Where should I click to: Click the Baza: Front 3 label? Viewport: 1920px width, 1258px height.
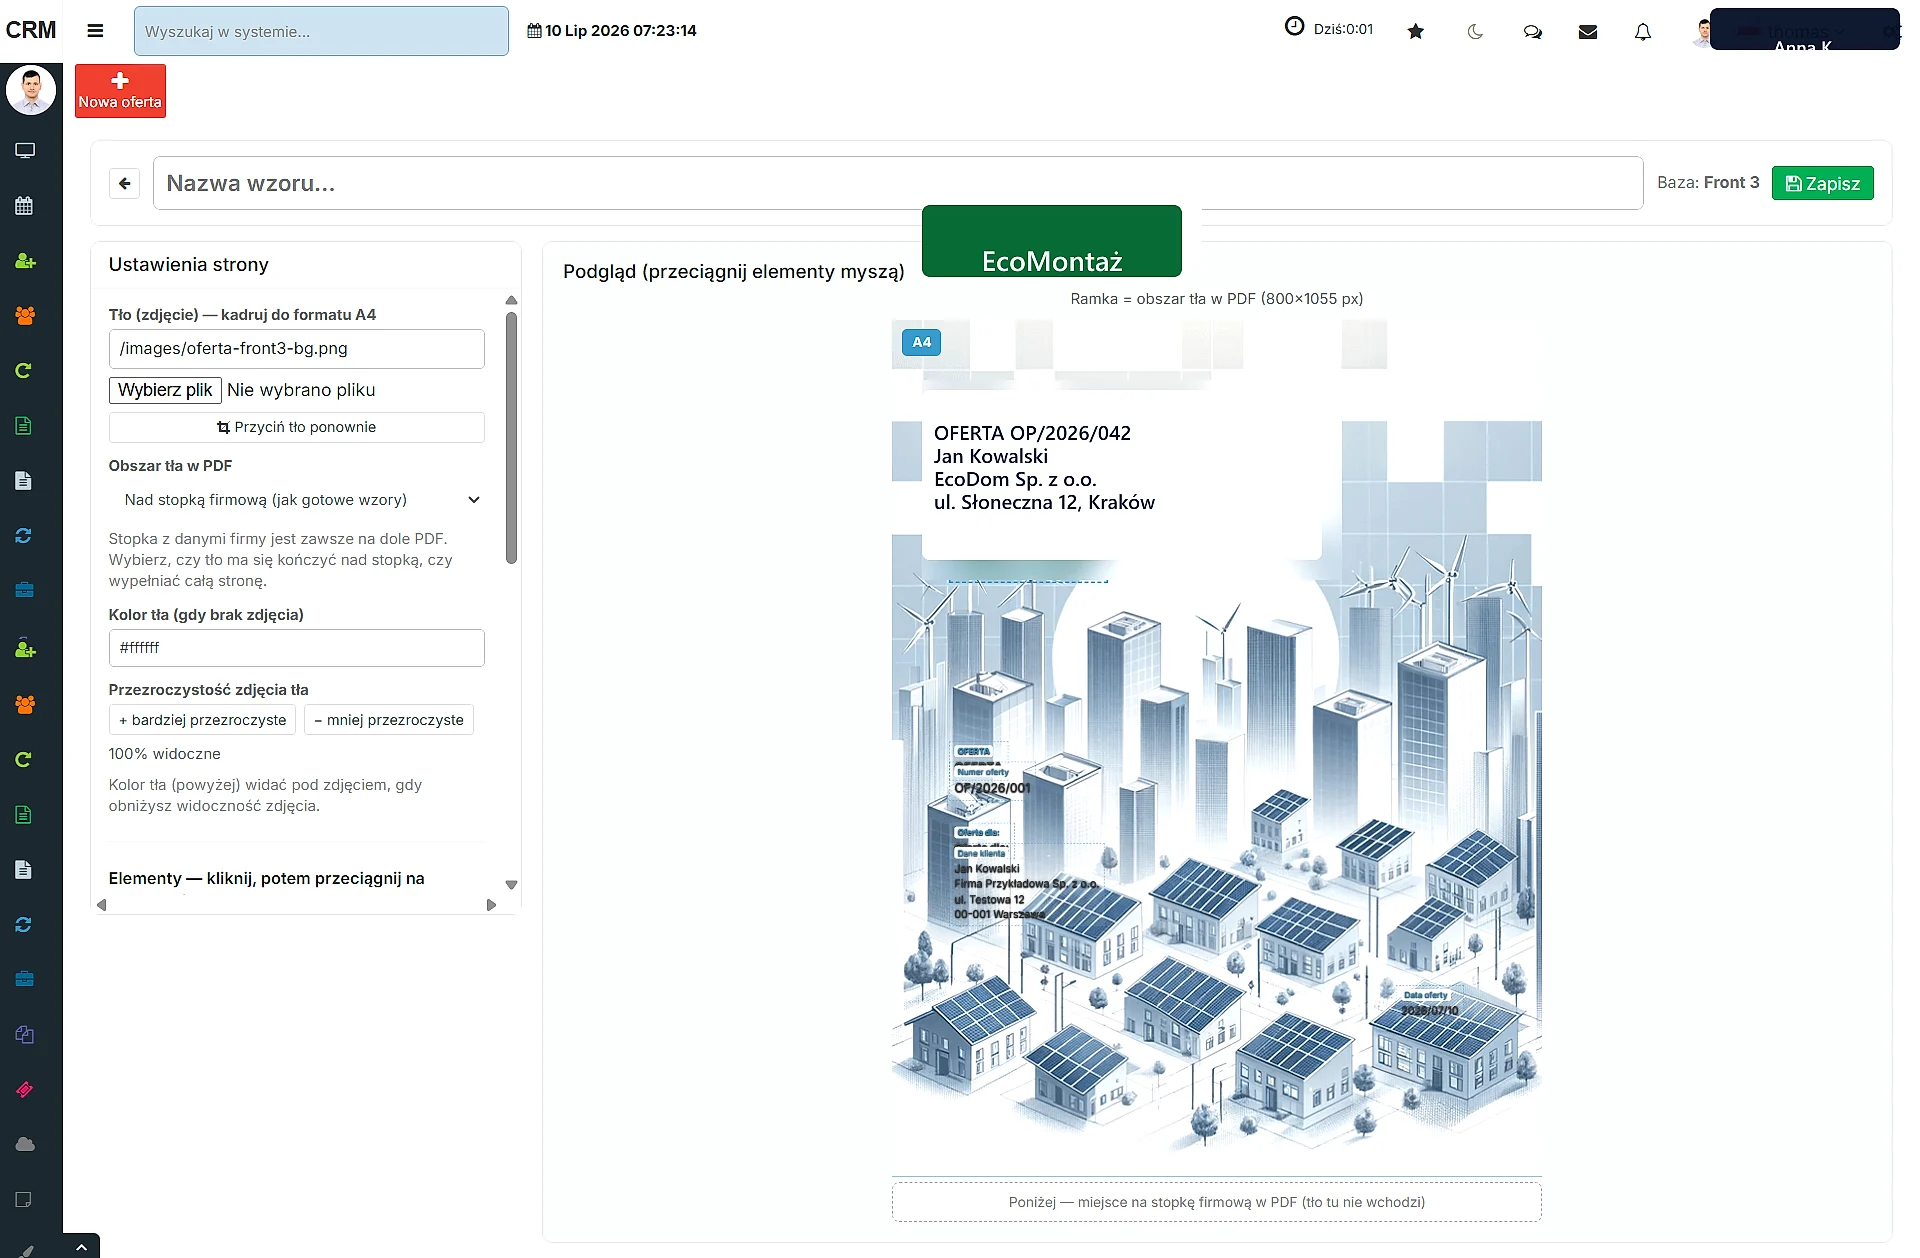tap(1707, 183)
